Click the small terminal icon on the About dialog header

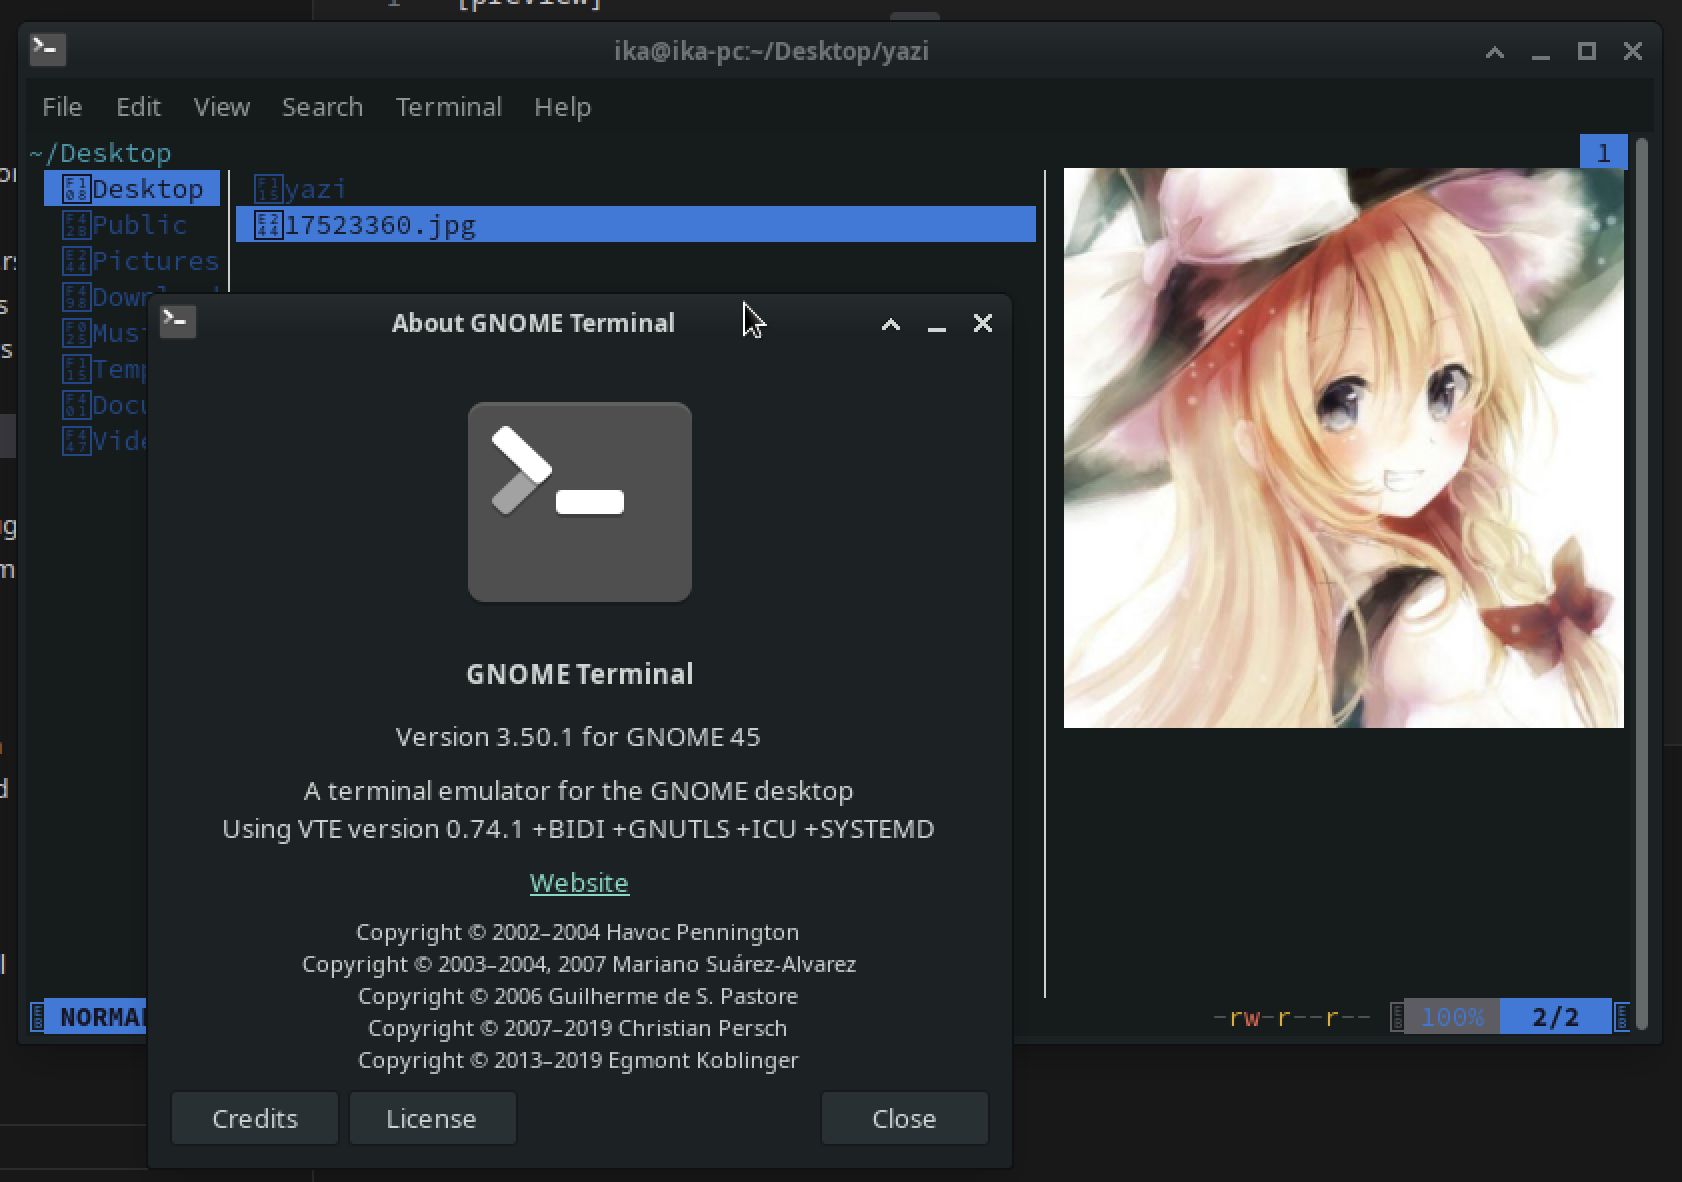(178, 322)
